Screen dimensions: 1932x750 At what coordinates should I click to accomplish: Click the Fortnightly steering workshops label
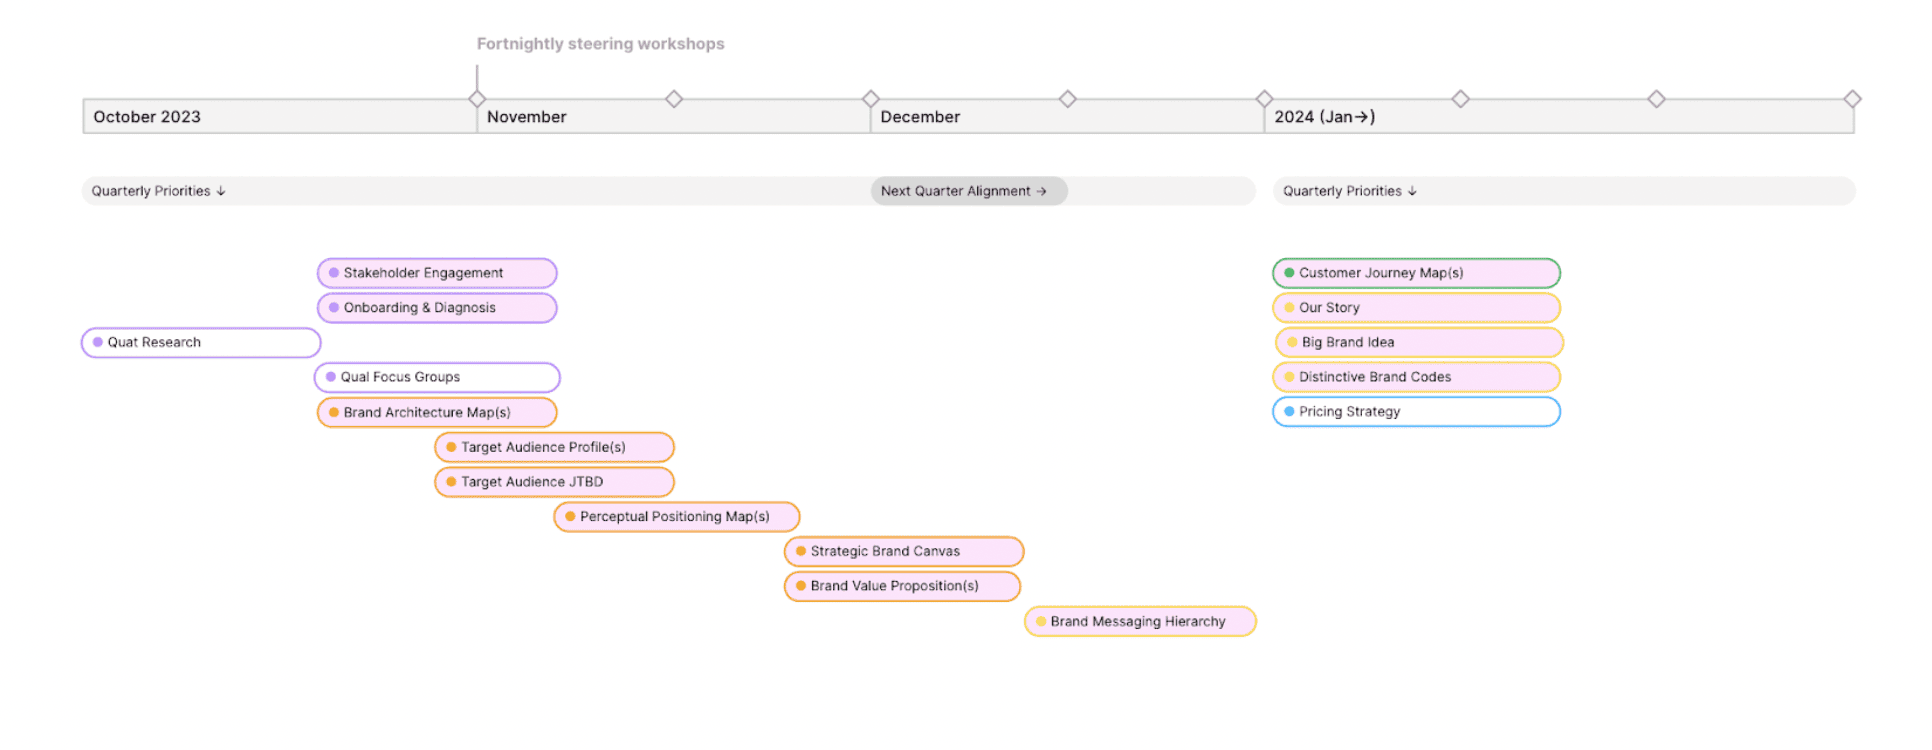pos(600,44)
